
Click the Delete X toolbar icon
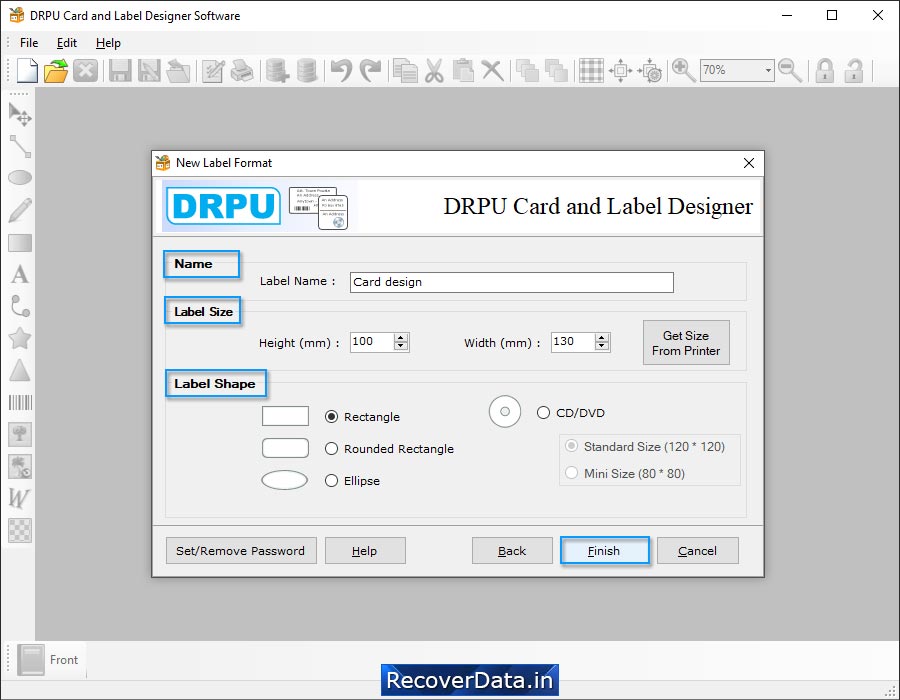click(x=492, y=71)
